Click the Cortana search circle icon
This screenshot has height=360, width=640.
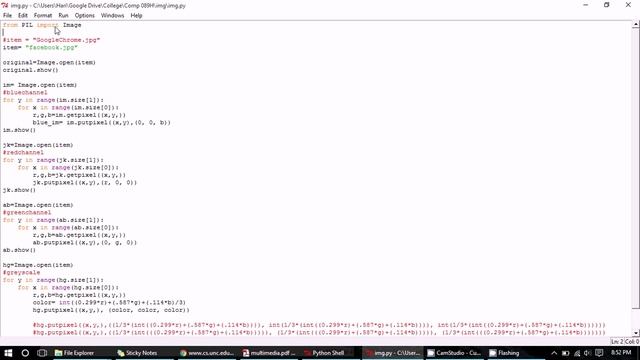click(25, 353)
